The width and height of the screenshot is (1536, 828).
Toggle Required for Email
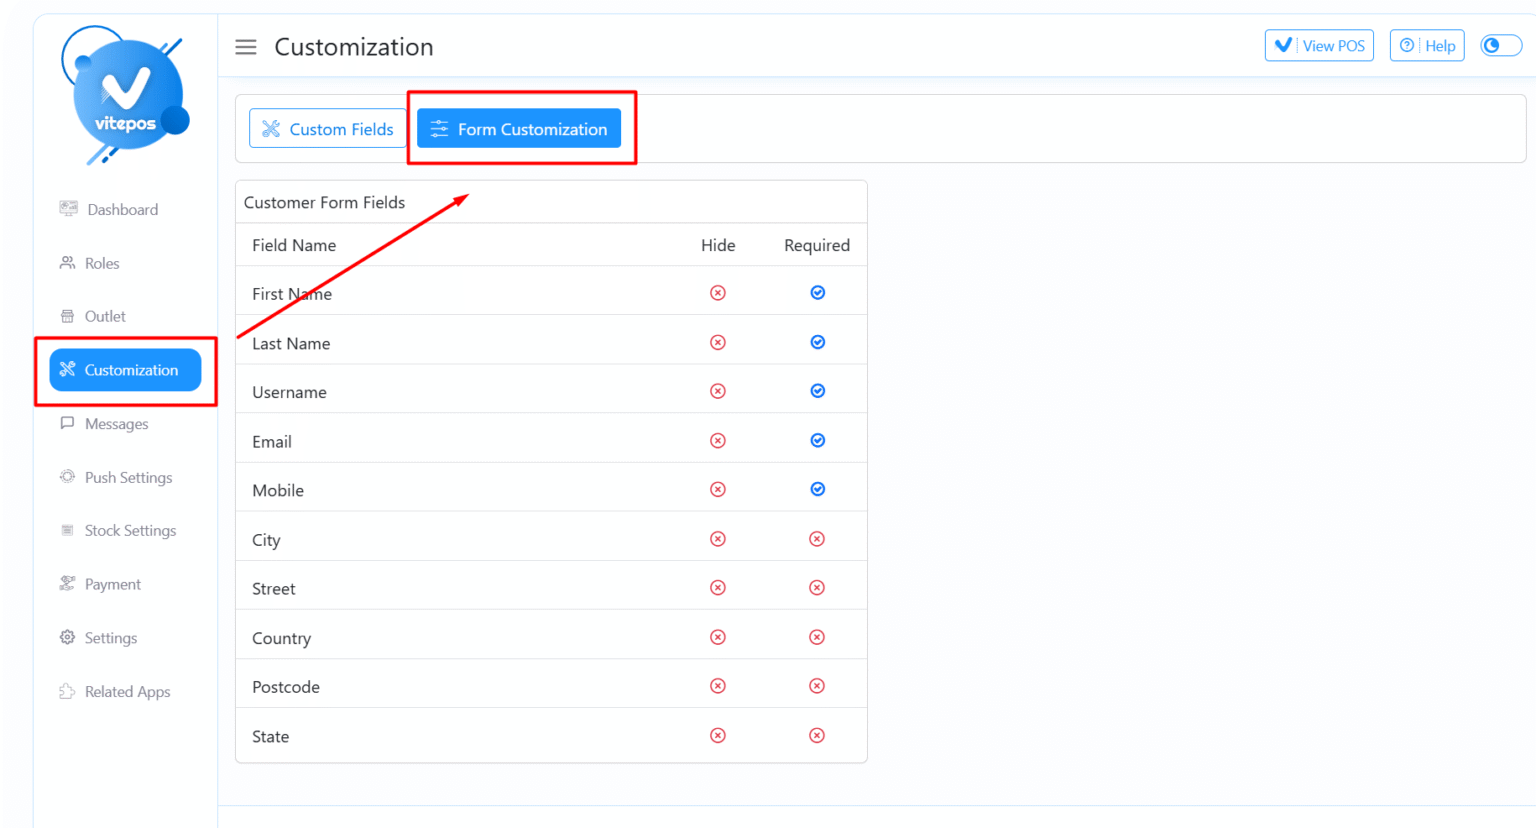point(818,440)
